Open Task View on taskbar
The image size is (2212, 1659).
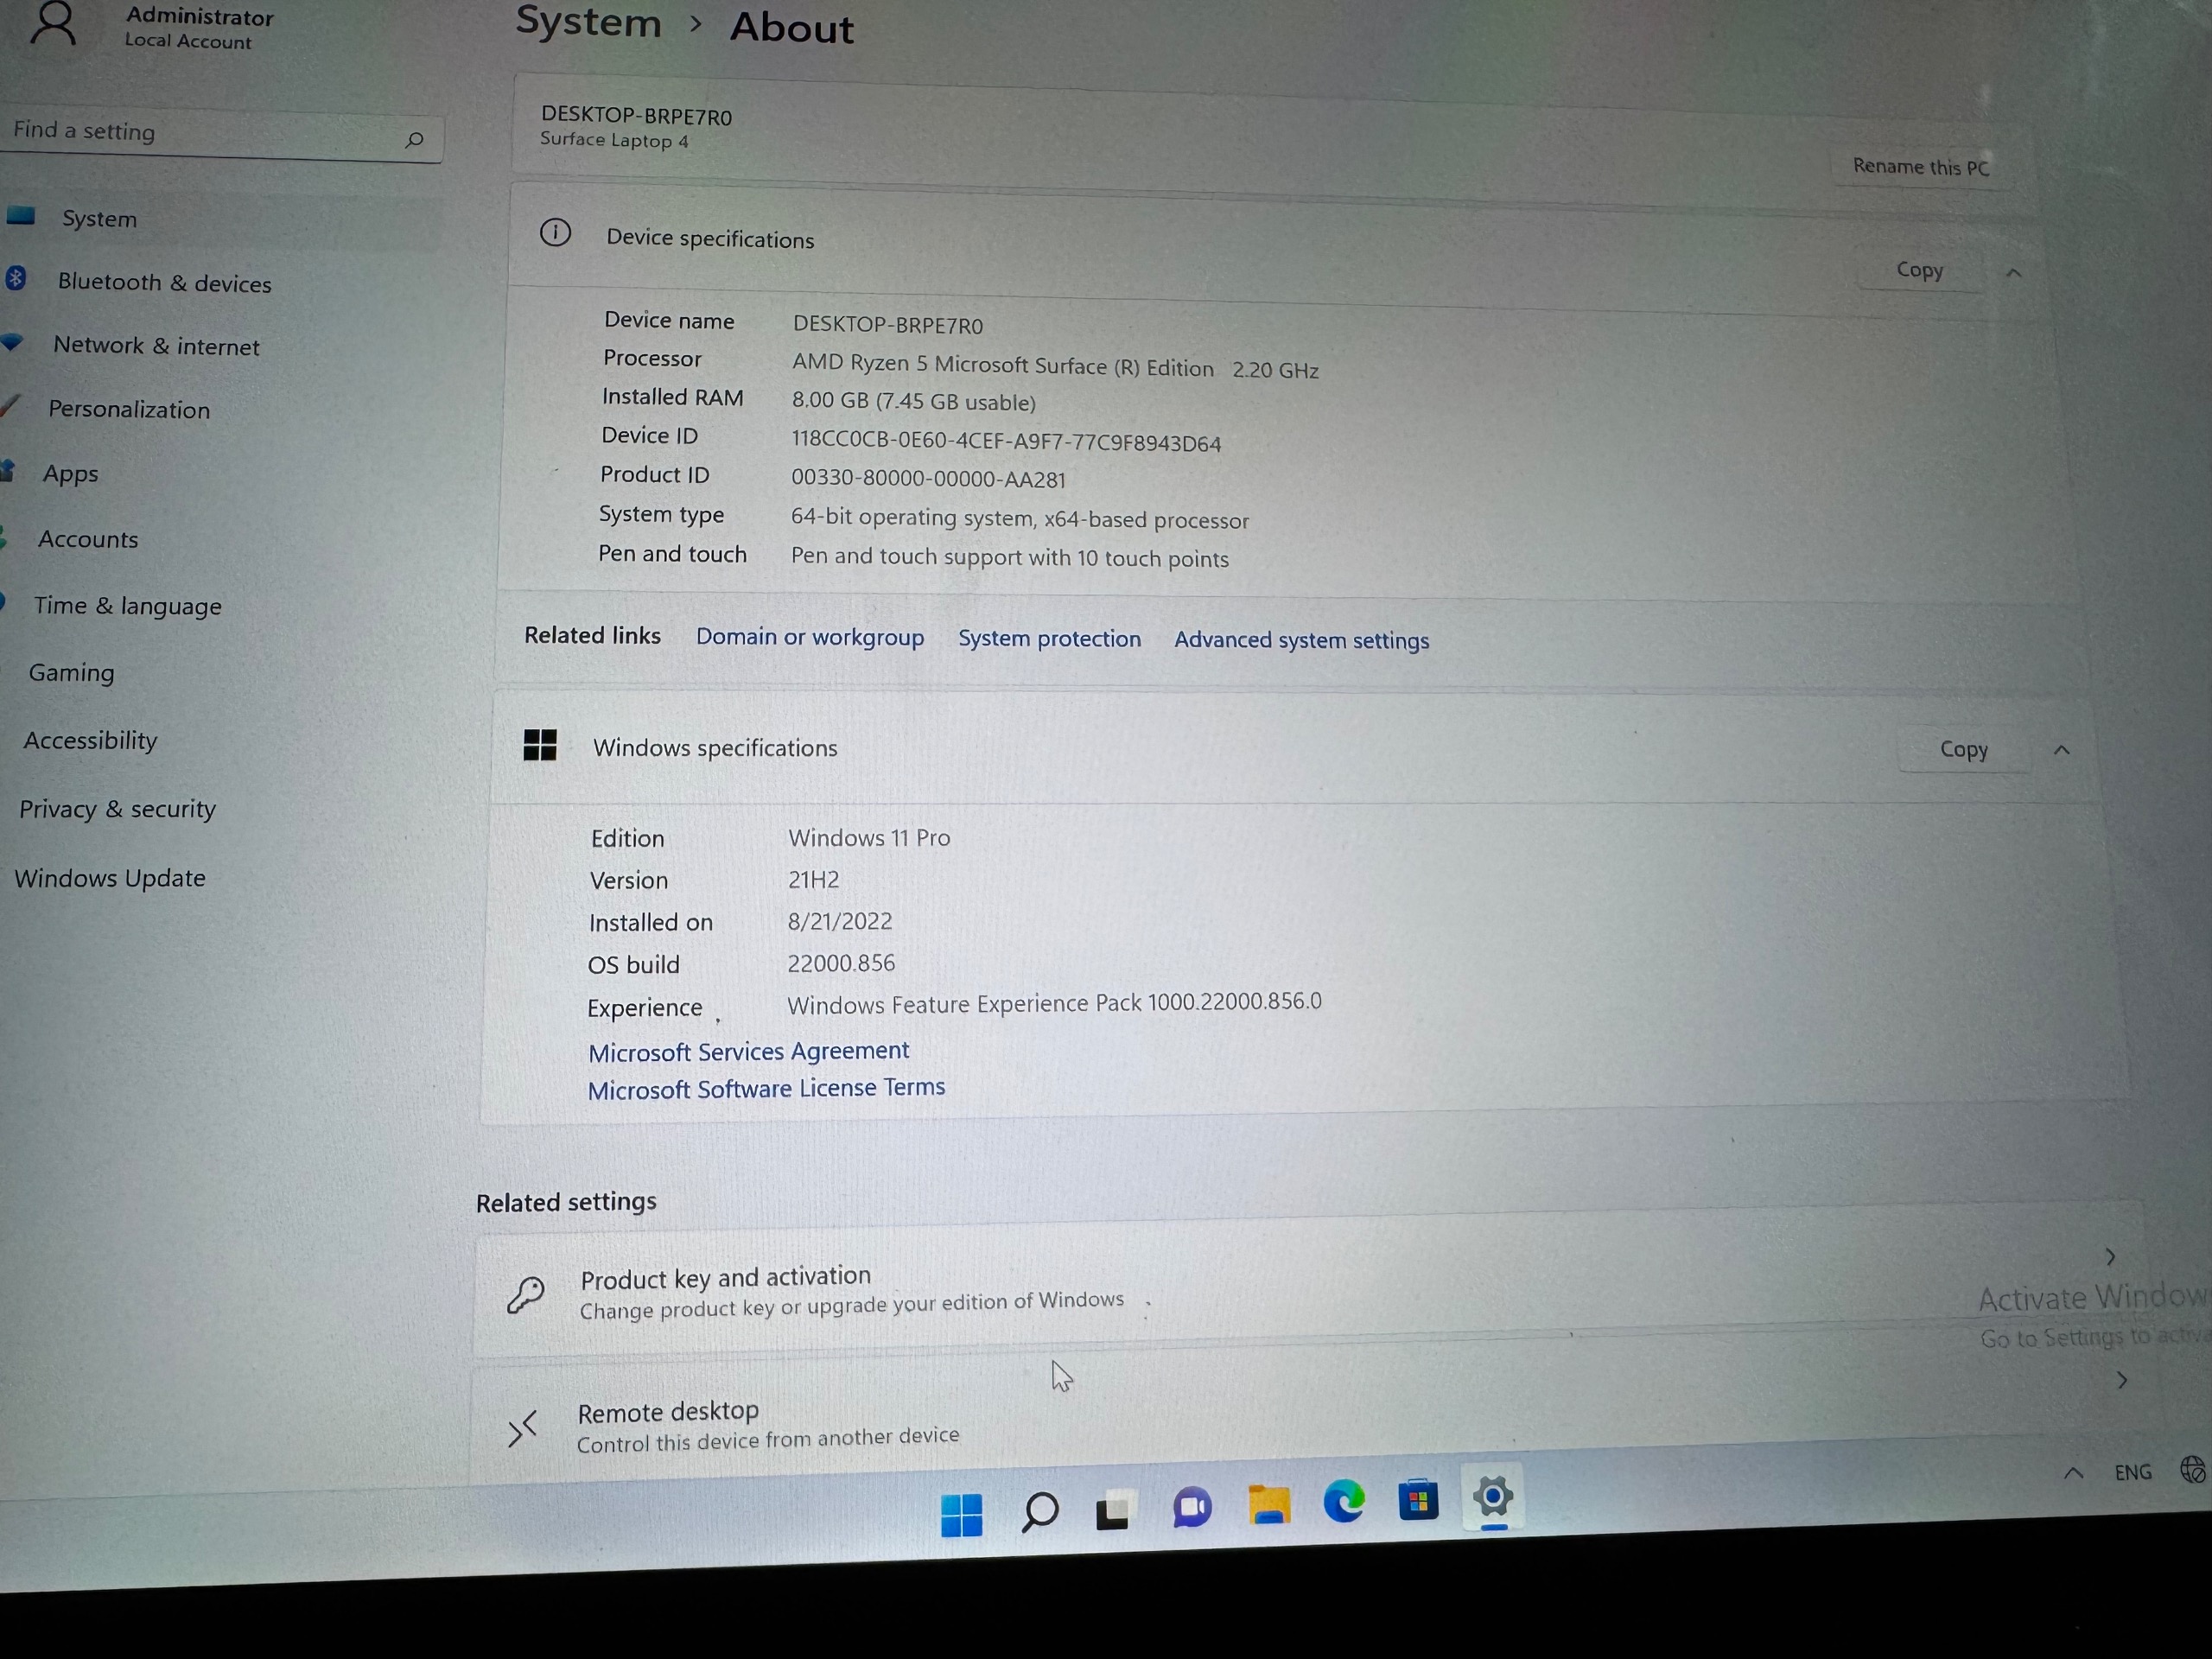(1114, 1511)
